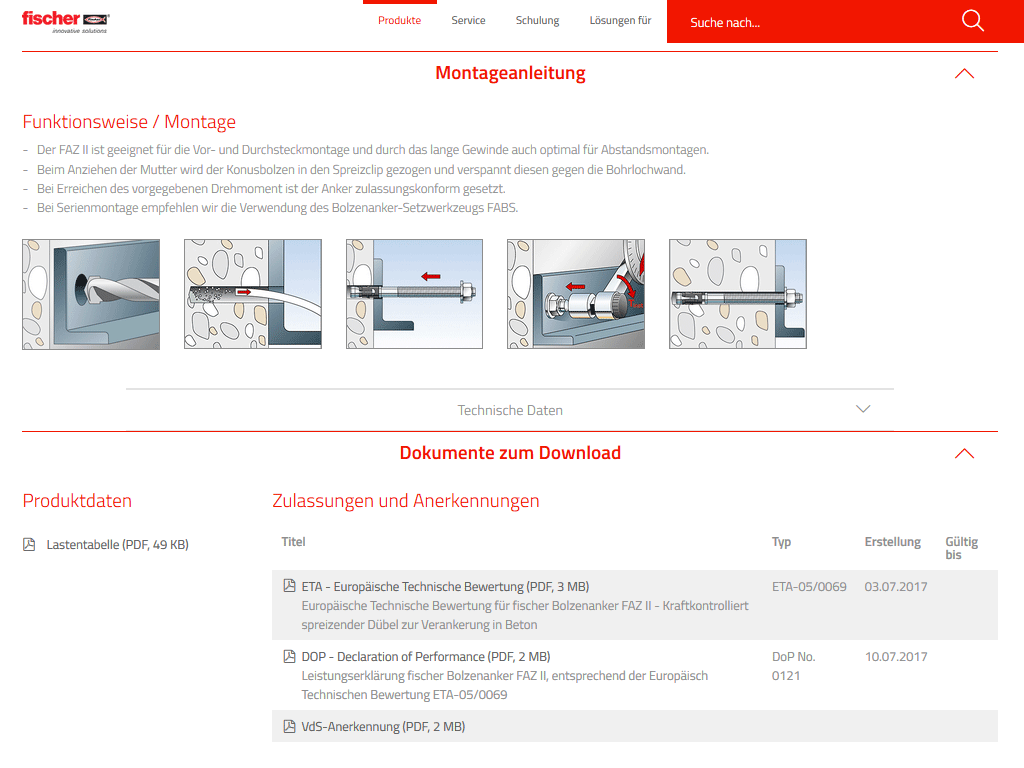Open the Produkte menu
The height and width of the screenshot is (768, 1024).
click(x=400, y=21)
